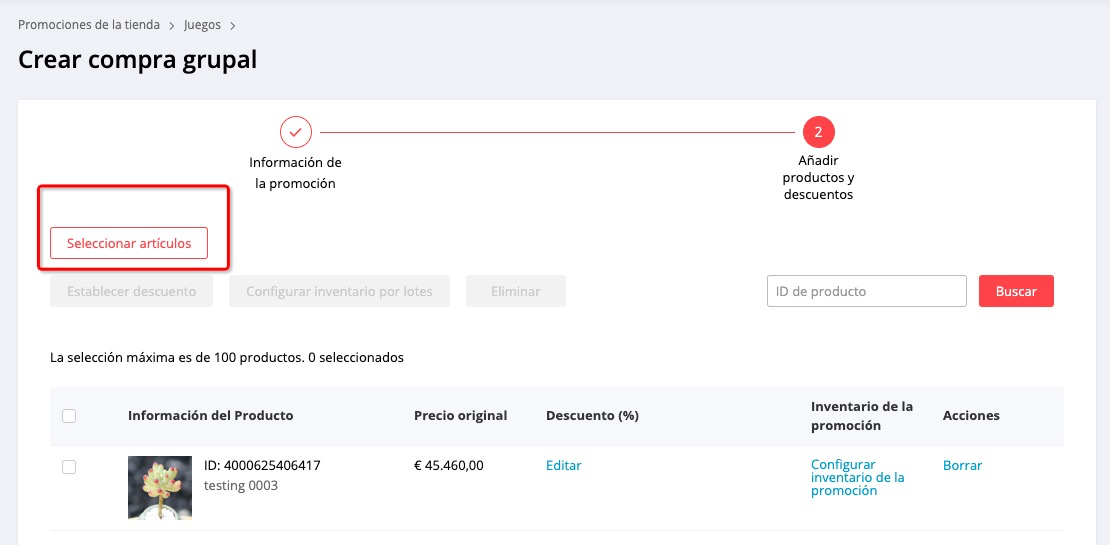Screen dimensions: 1110x545
Task: Click the product ID 4000625406417 text
Action: point(262,465)
